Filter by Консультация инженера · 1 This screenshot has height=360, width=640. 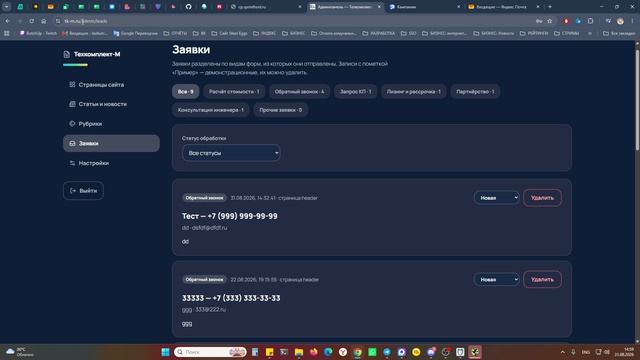[211, 110]
